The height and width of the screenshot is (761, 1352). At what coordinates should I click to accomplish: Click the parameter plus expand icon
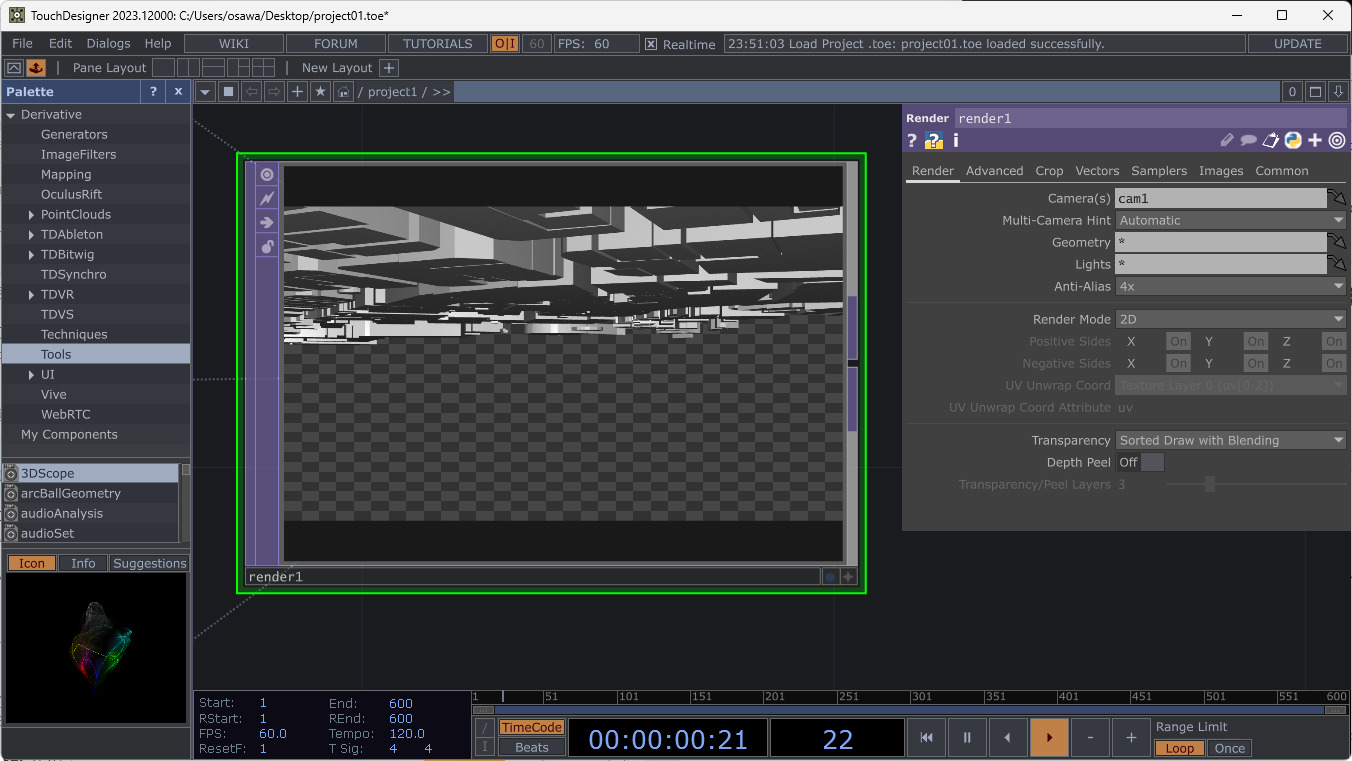click(x=1315, y=140)
